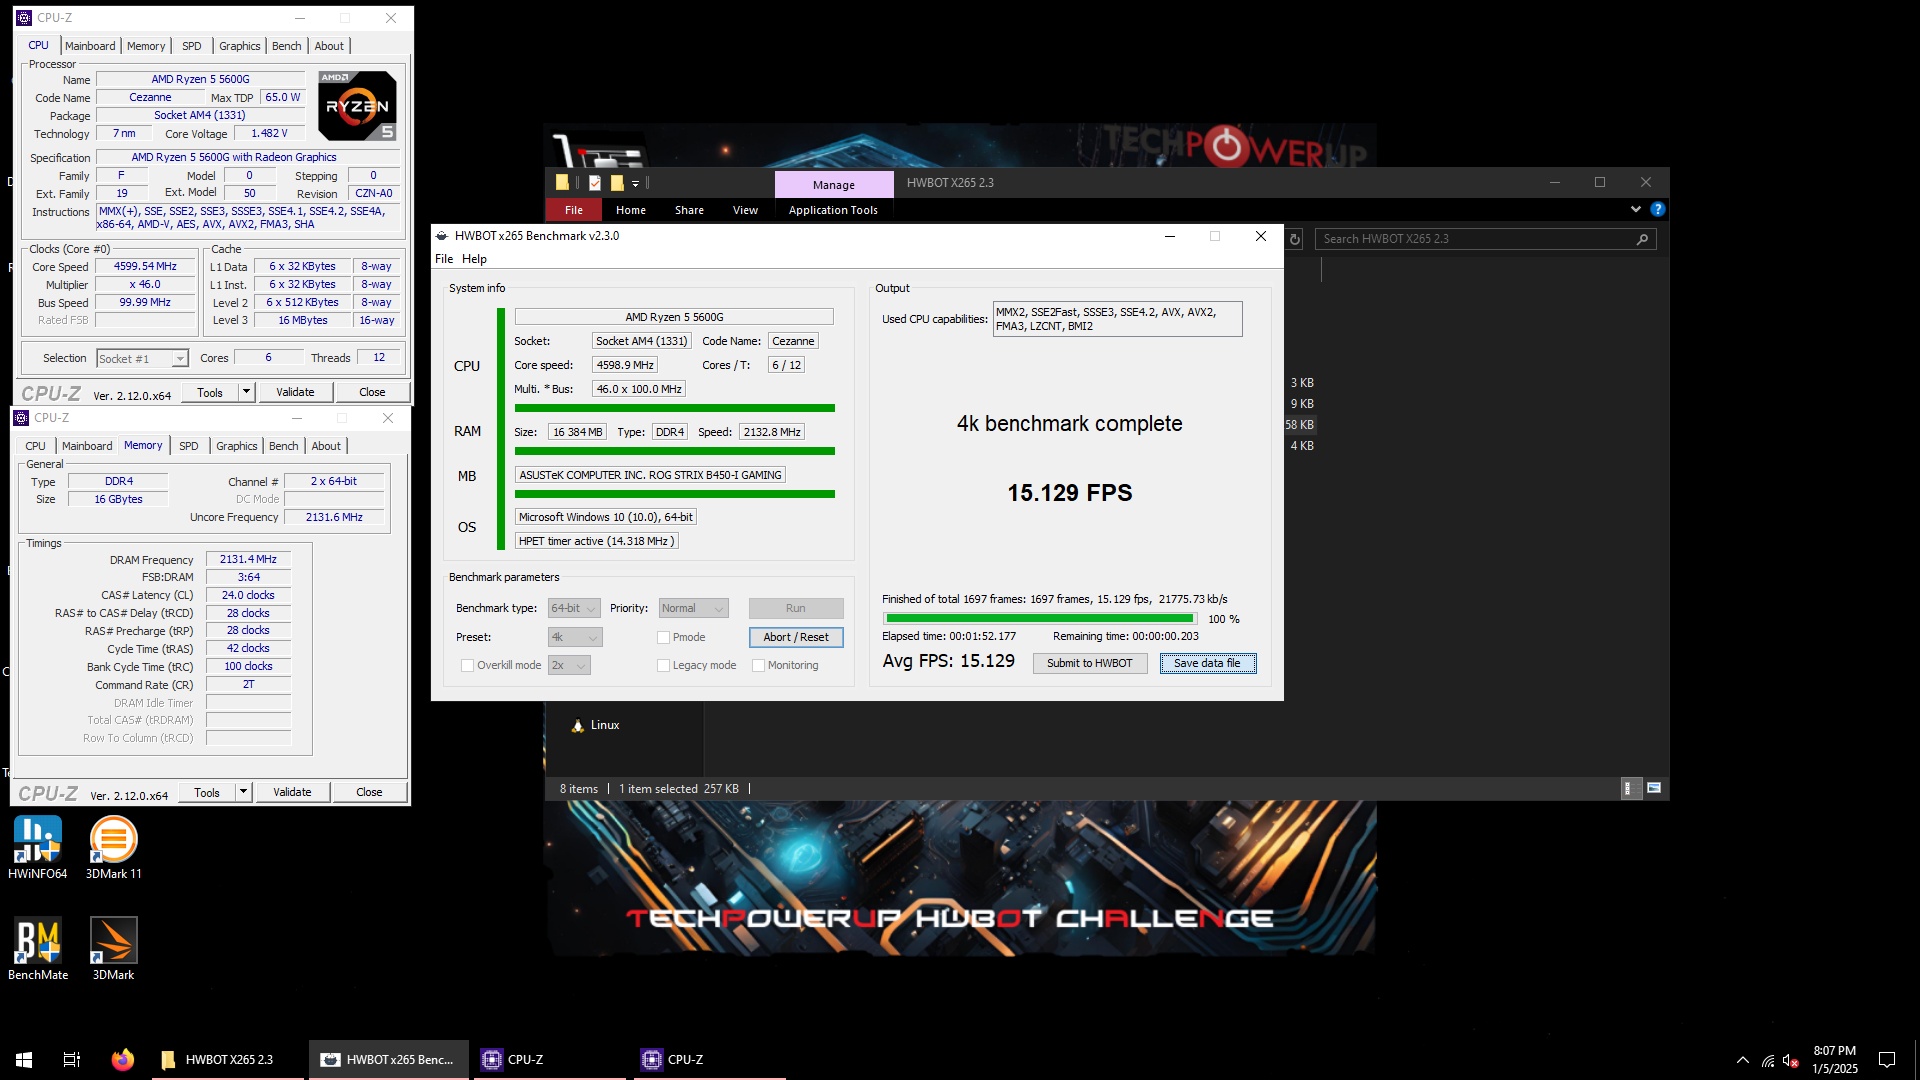Click the Explorer help question mark icon
This screenshot has height=1080, width=1920.
click(x=1658, y=209)
